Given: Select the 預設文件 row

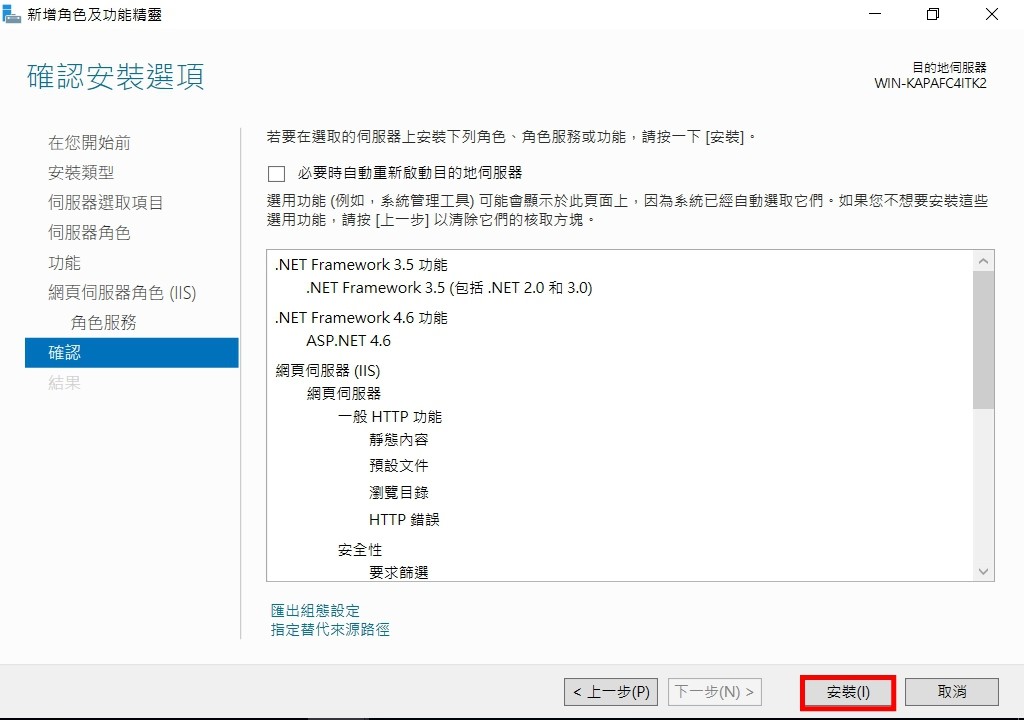Looking at the screenshot, I should click(398, 466).
